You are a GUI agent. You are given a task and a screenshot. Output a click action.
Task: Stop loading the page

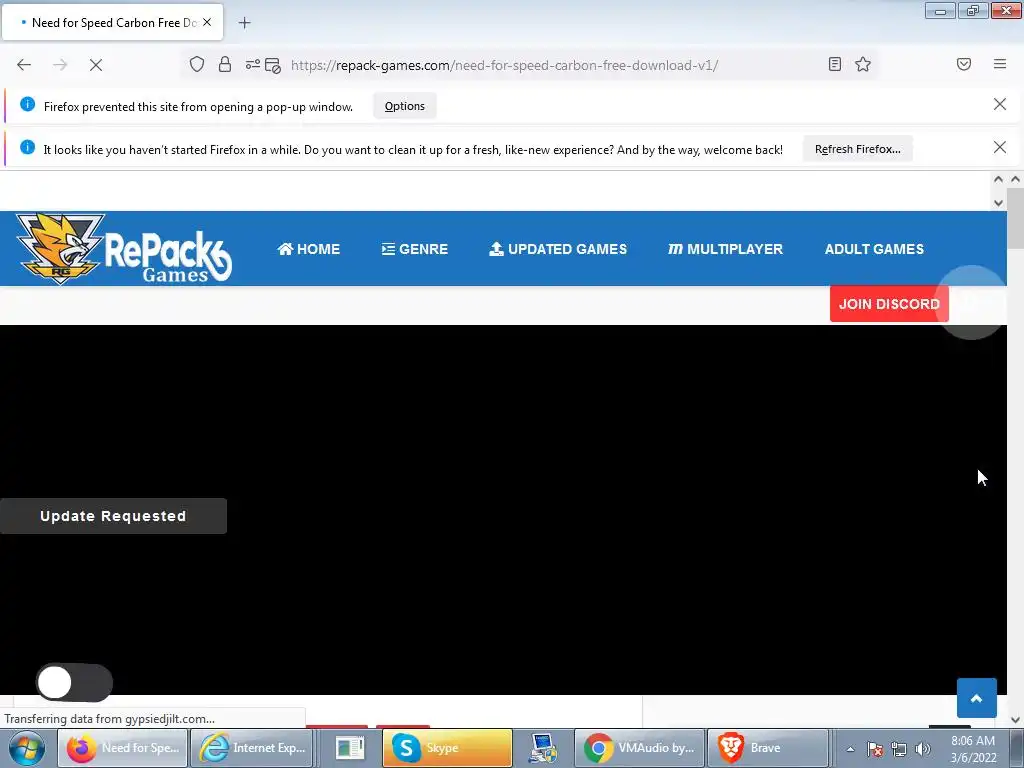pos(96,65)
